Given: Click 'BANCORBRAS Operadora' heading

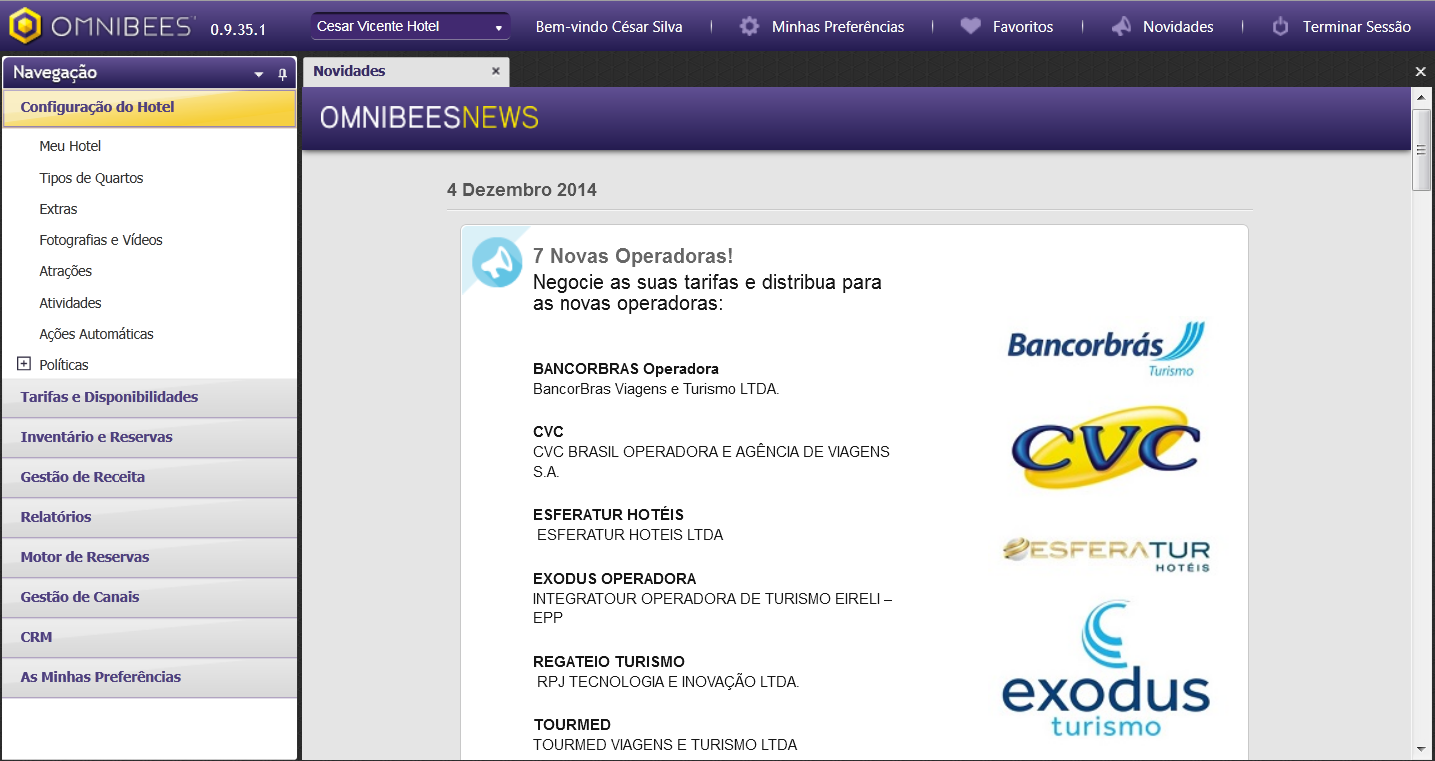Looking at the screenshot, I should pyautogui.click(x=626, y=369).
